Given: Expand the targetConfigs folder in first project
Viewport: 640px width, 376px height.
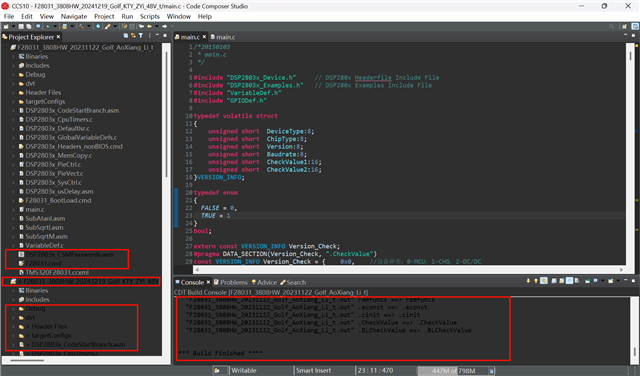Looking at the screenshot, I should pos(13,102).
